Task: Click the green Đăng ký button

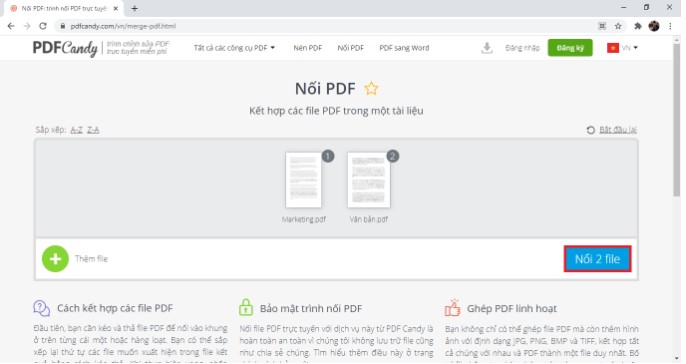Action: pos(570,48)
